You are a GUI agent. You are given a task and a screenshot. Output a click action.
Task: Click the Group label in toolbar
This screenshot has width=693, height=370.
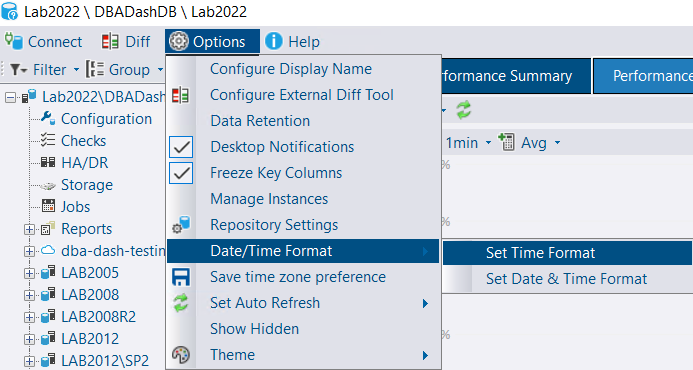click(129, 70)
